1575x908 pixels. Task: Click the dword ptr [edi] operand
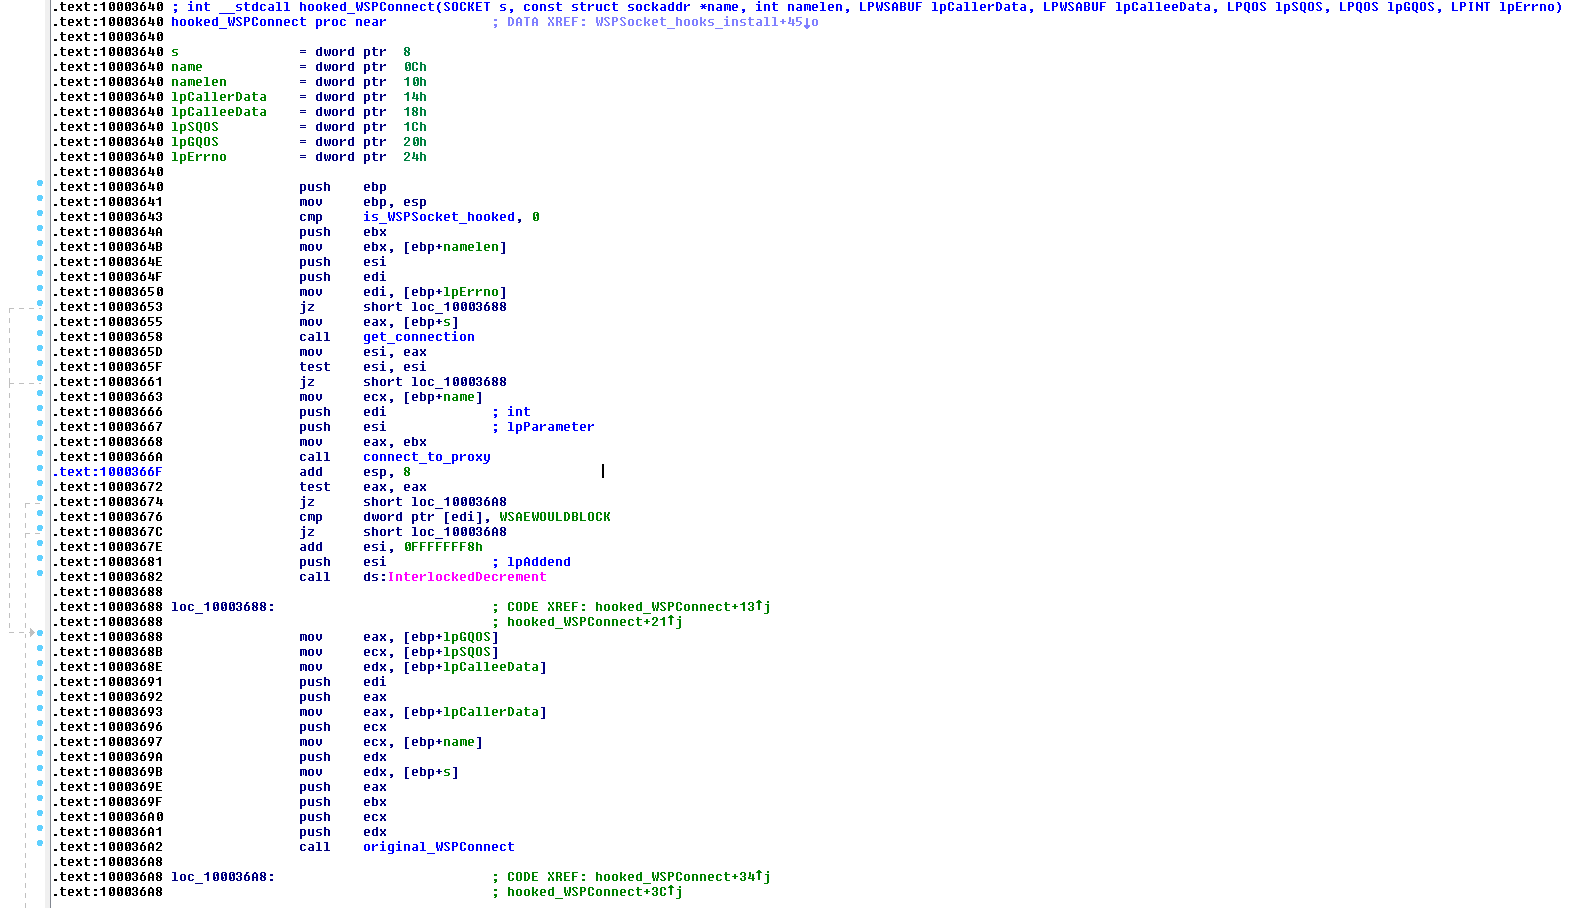point(425,517)
